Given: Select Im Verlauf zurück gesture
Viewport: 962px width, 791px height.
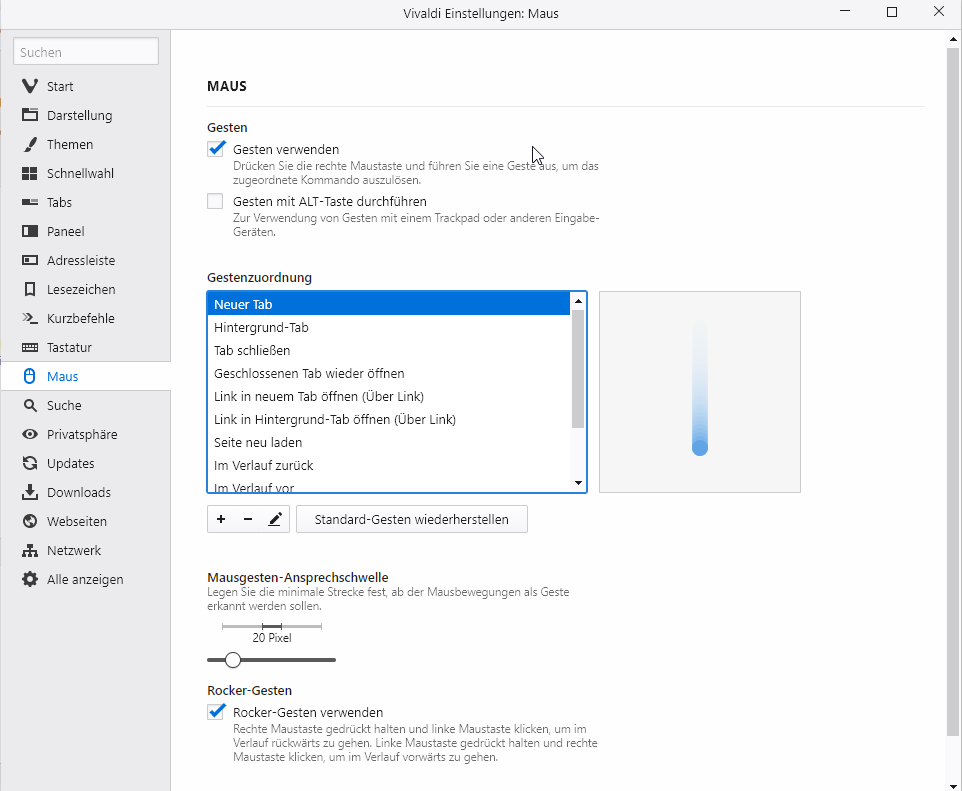Looking at the screenshot, I should (389, 465).
